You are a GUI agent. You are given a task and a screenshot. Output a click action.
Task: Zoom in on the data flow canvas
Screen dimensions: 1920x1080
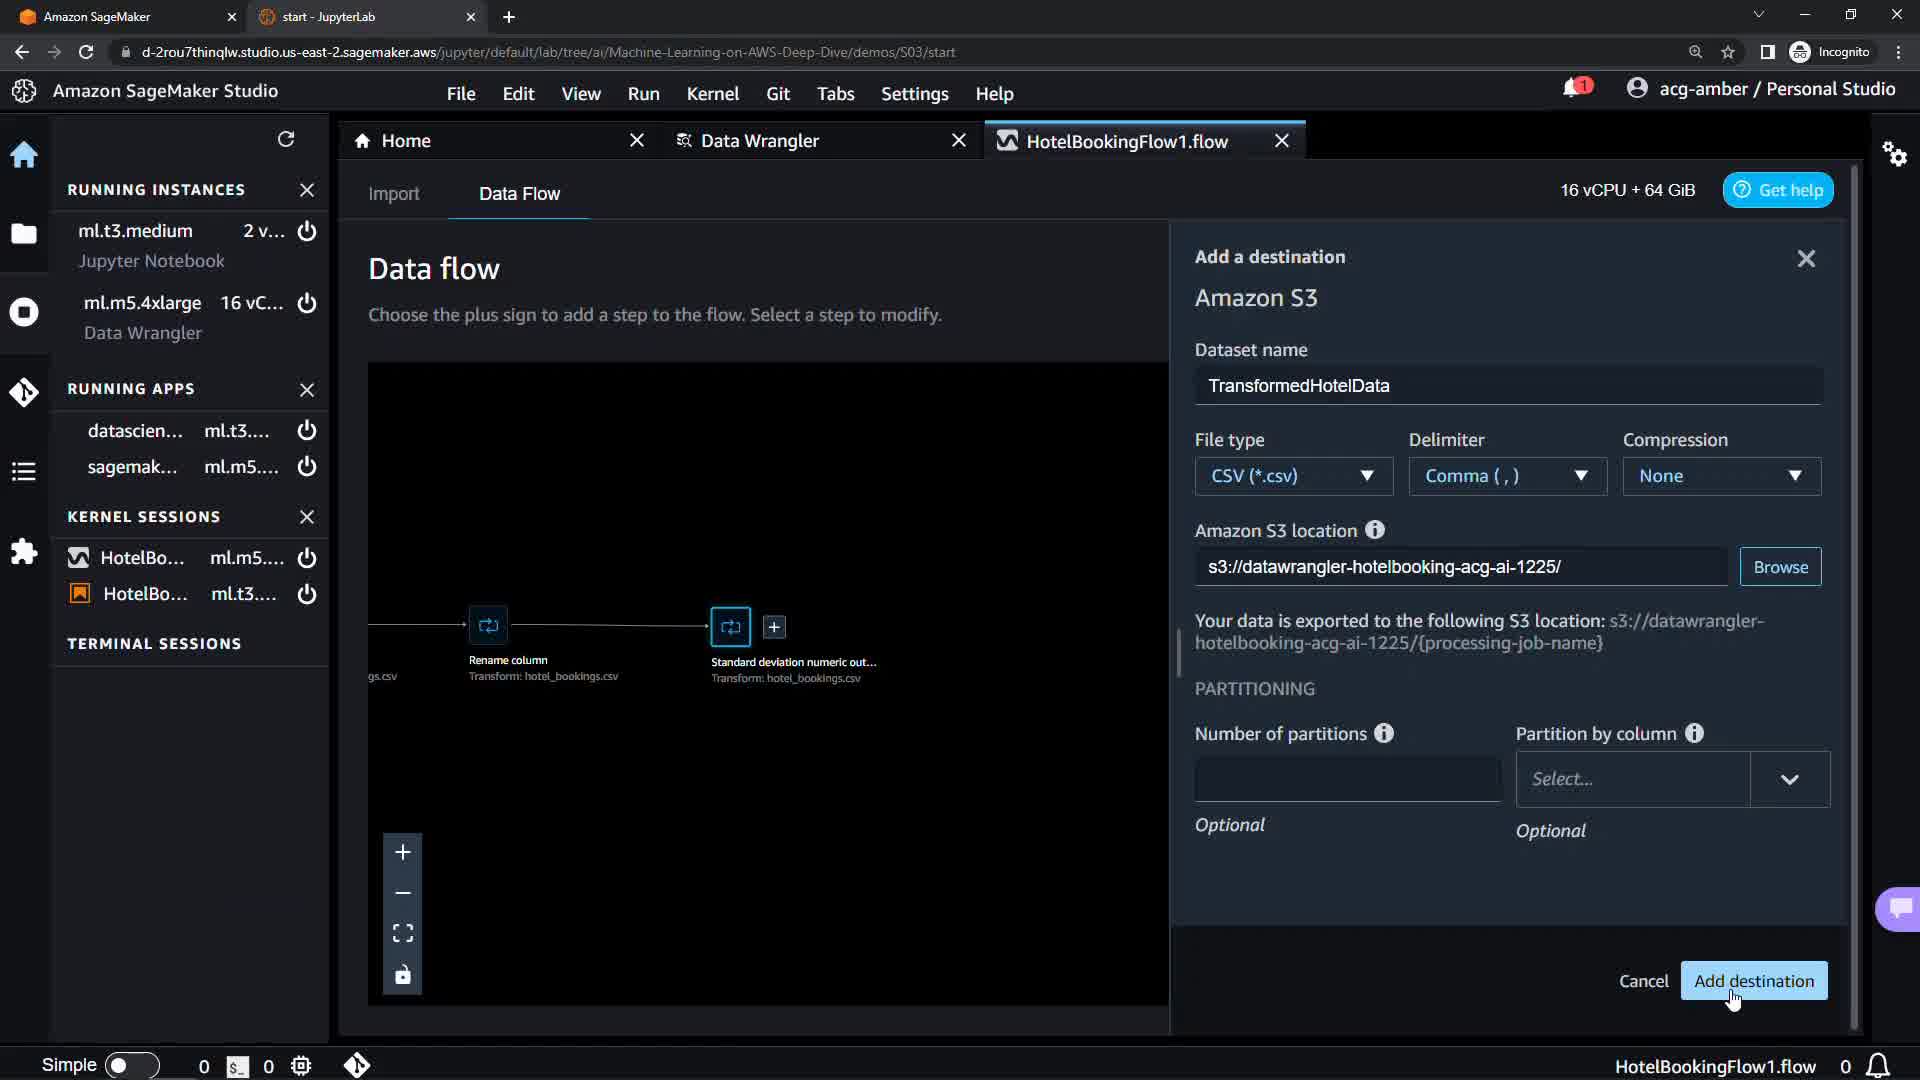[403, 852]
